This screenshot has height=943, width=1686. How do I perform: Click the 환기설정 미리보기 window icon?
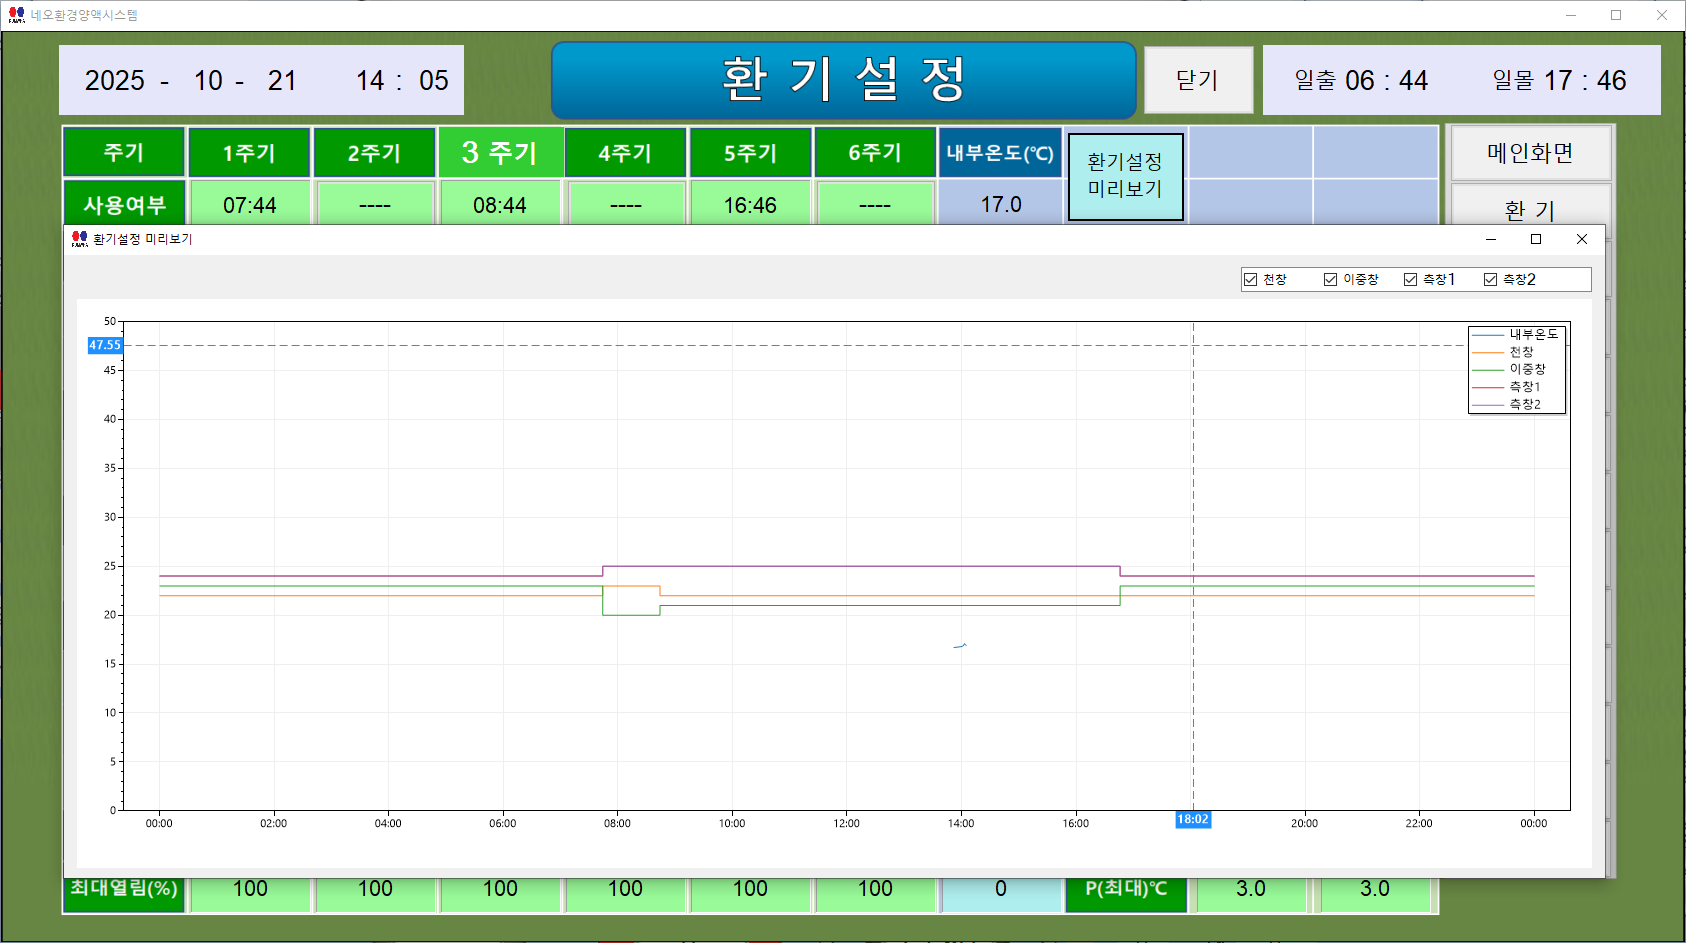pos(80,239)
